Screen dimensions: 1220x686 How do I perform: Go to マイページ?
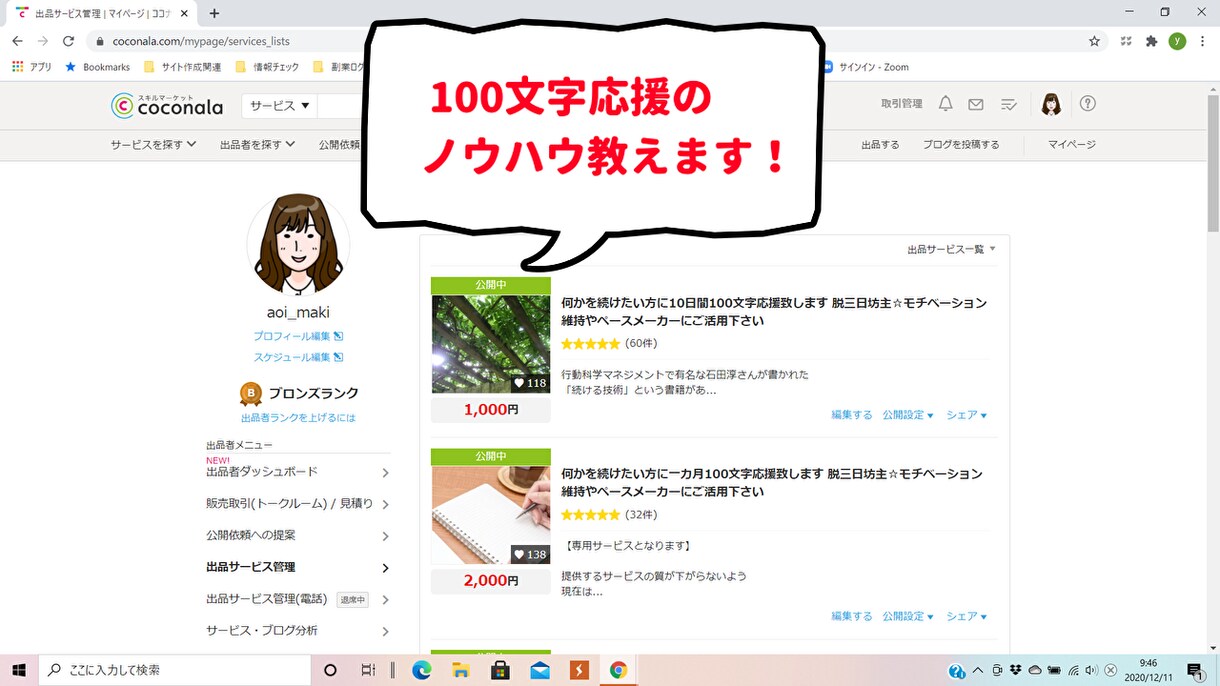(x=1072, y=144)
